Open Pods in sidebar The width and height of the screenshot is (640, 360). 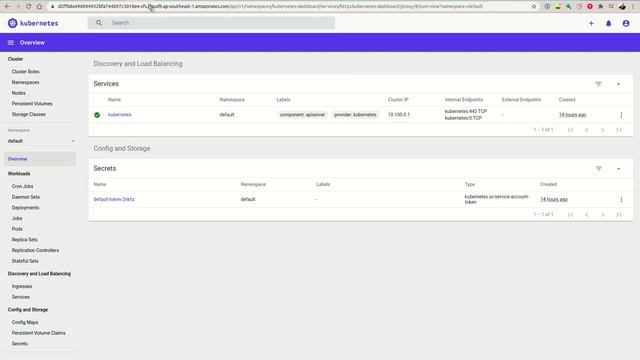17,229
